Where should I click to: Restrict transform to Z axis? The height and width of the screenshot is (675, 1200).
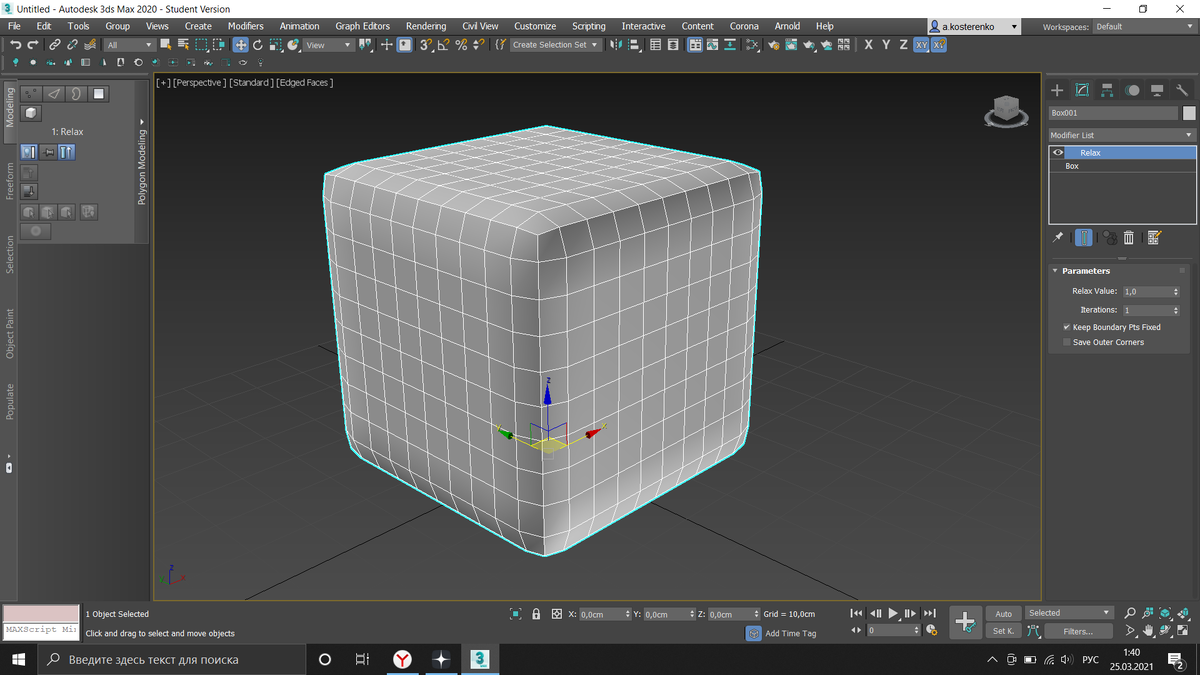click(903, 45)
